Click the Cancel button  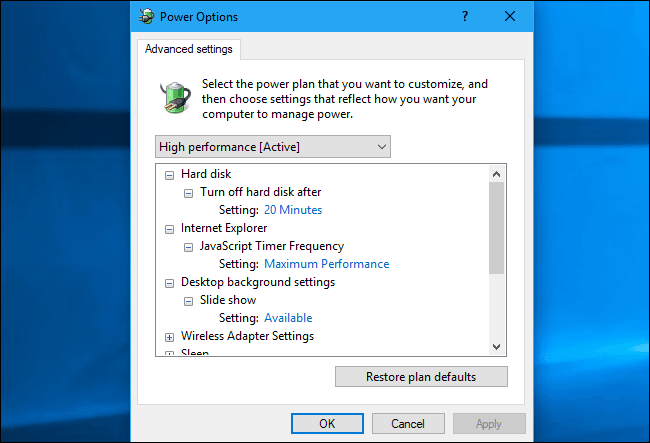tap(408, 424)
